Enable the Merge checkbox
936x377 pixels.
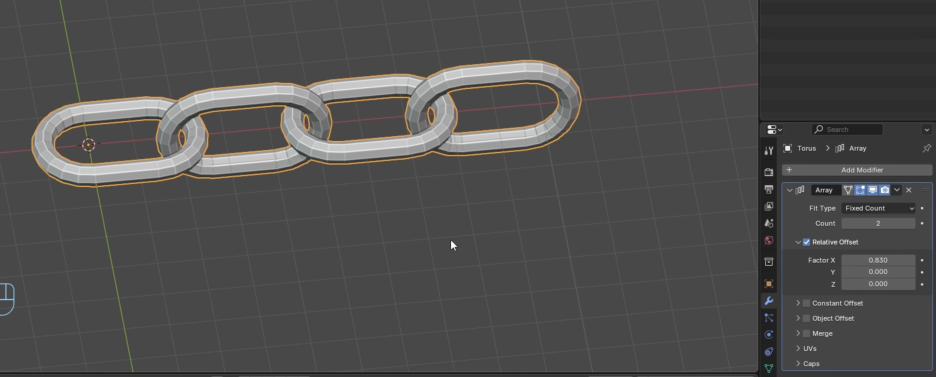[x=806, y=333]
